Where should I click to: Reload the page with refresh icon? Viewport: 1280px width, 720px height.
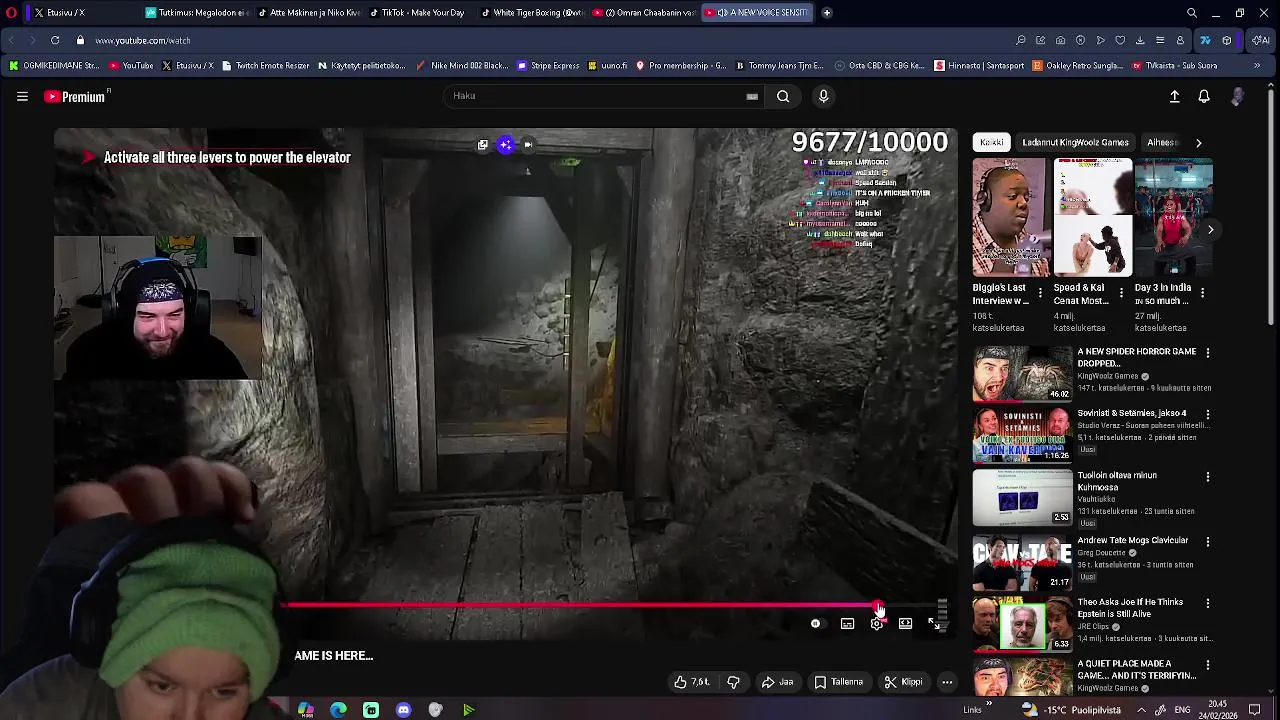pos(55,41)
